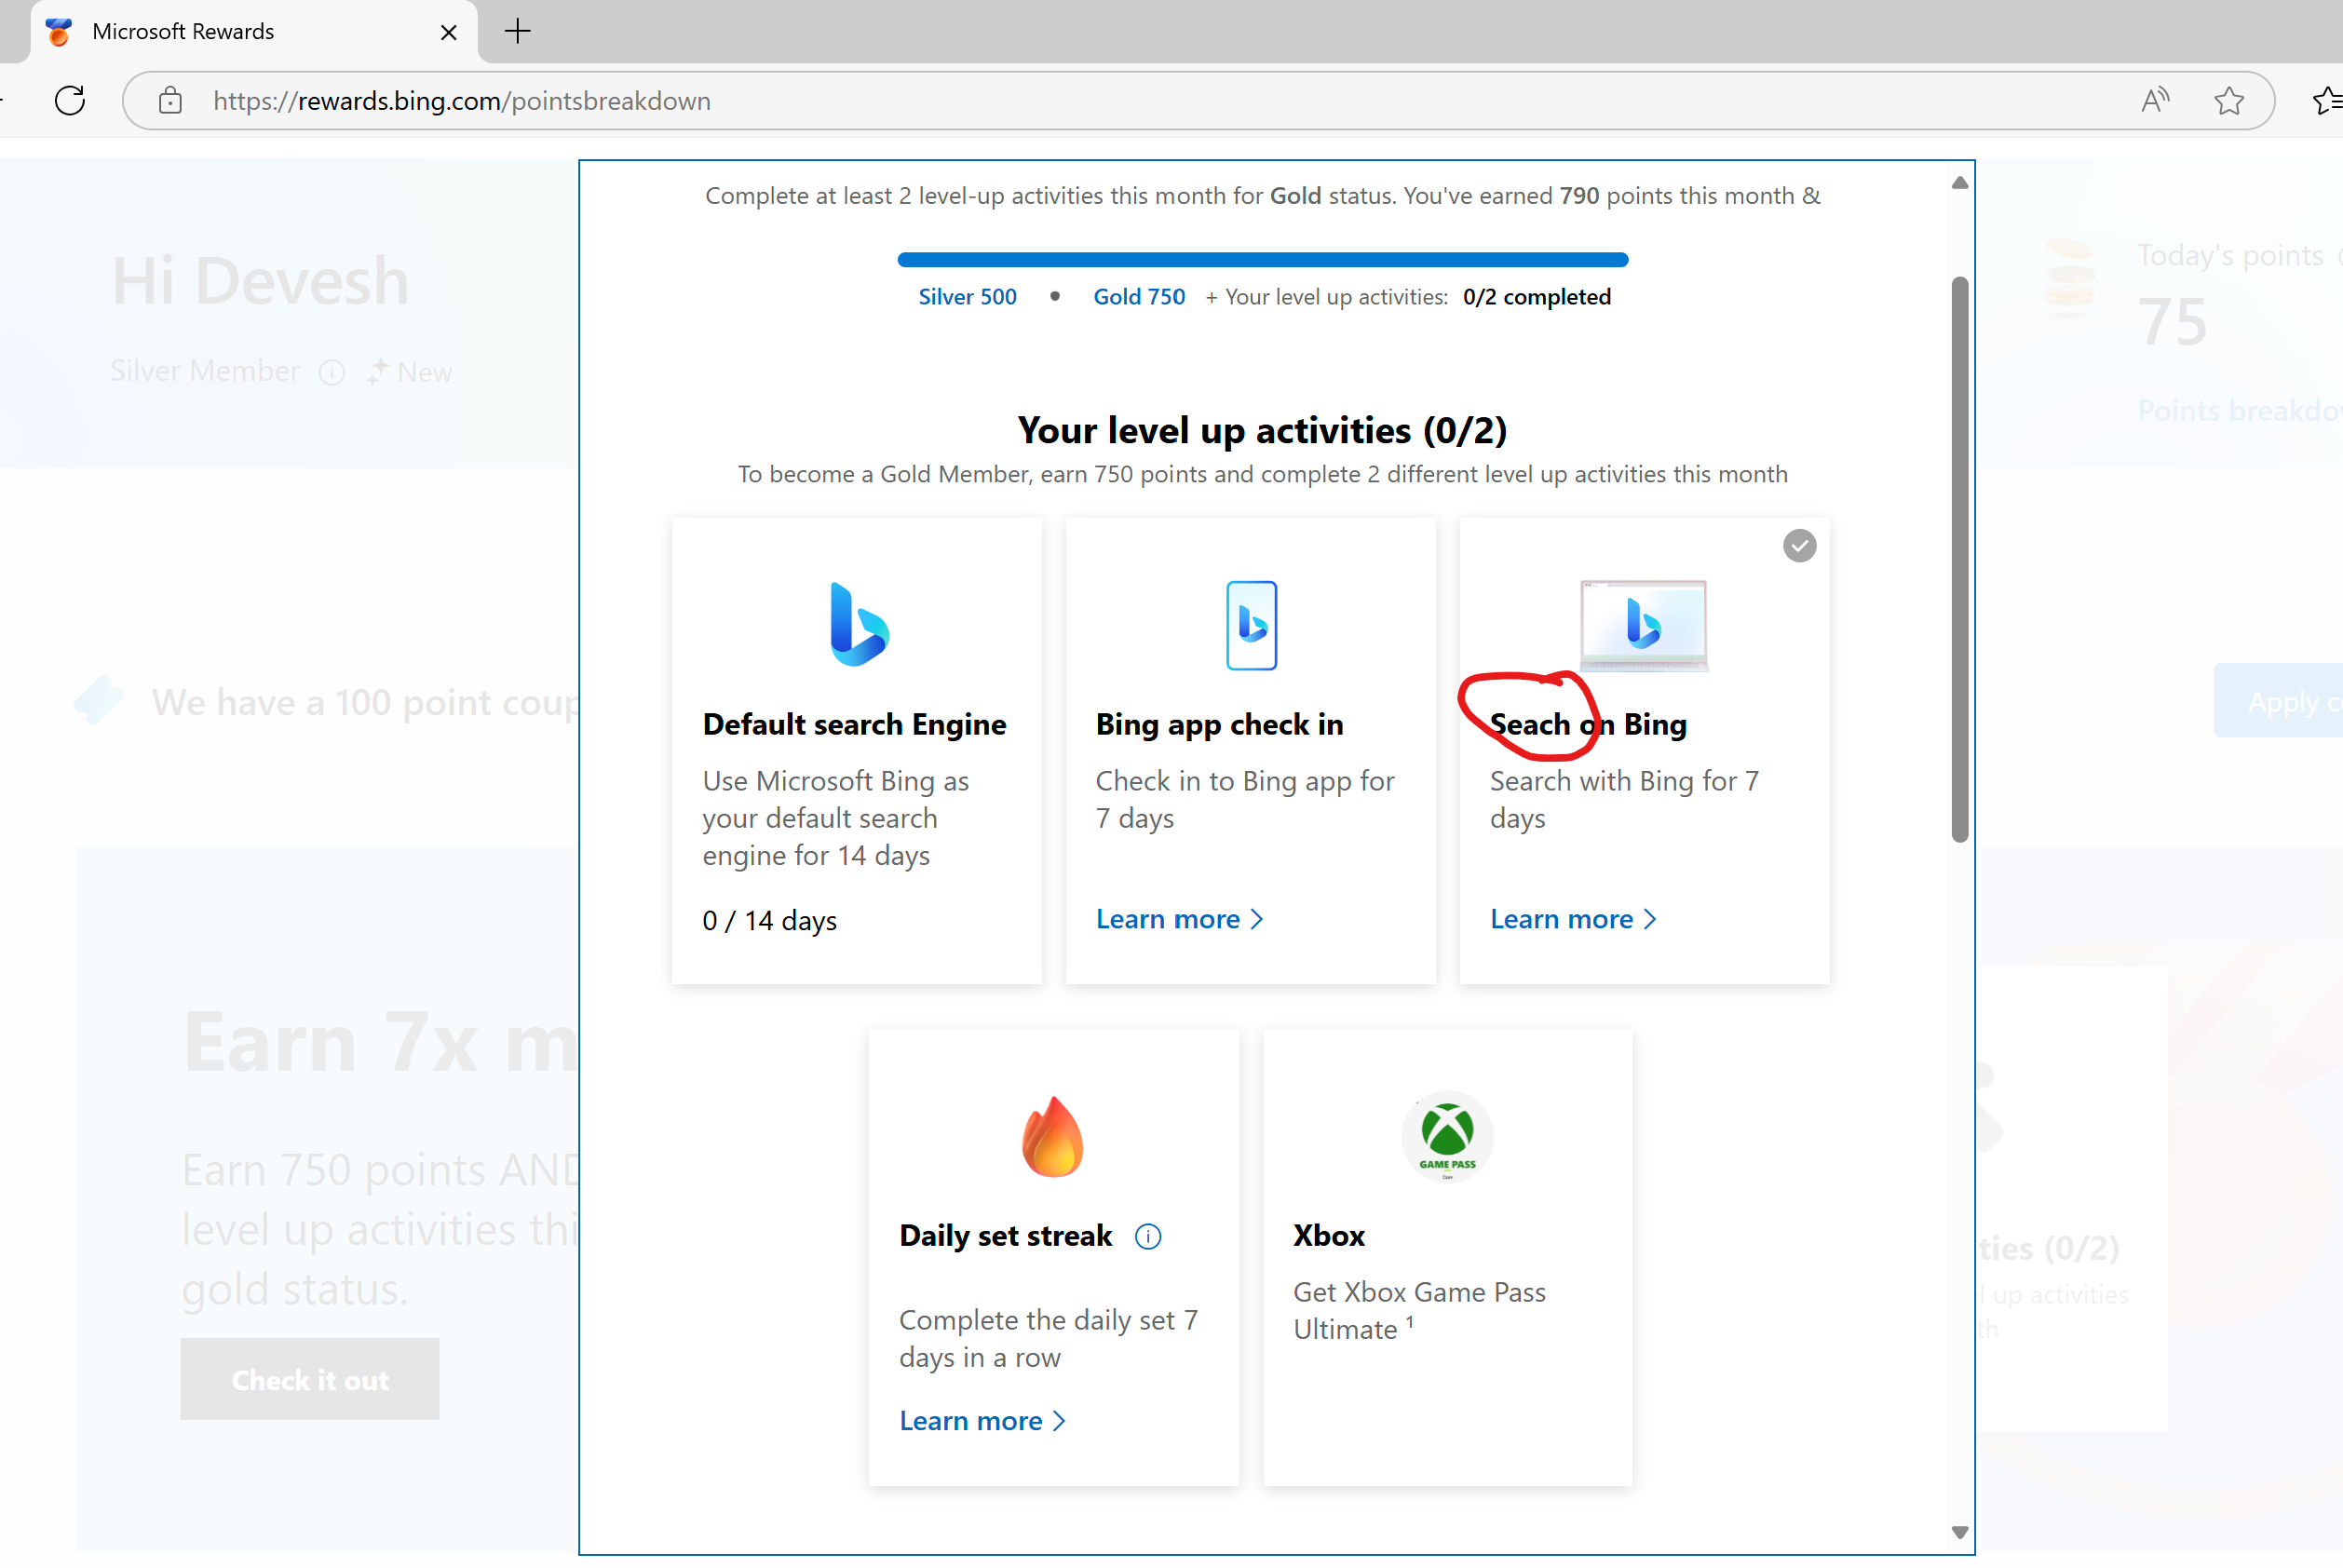
Task: Click the Default search Engine Bing logo
Action: click(x=858, y=625)
